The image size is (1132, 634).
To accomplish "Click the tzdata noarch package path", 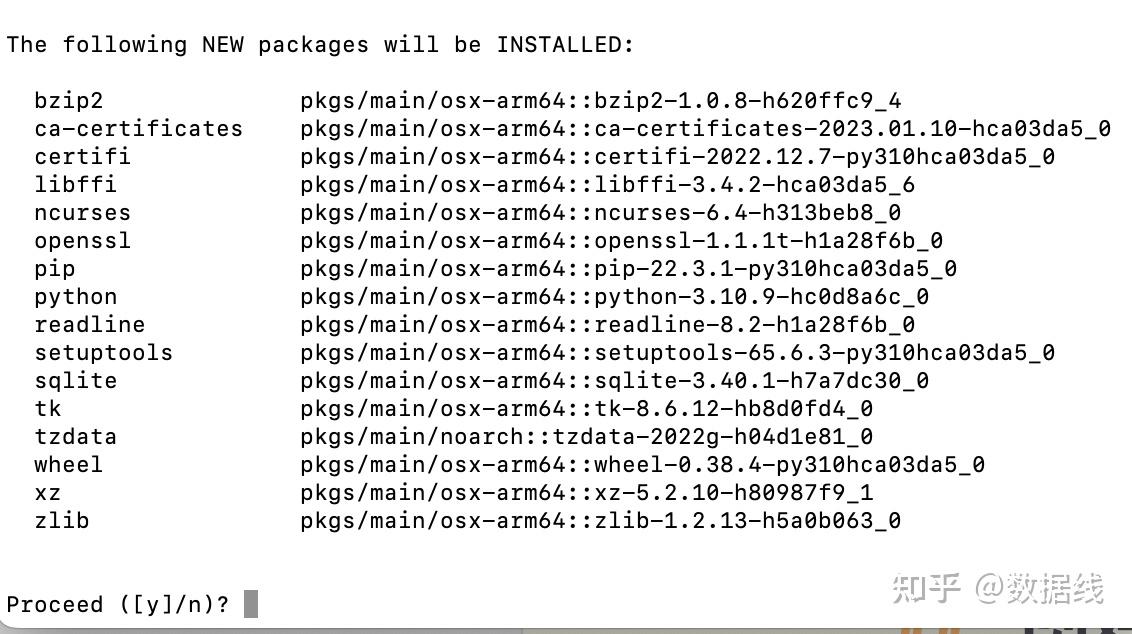I will point(586,437).
